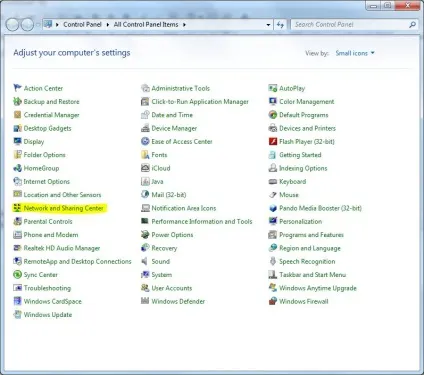The width and height of the screenshot is (424, 375).
Task: Open the View by Small icons dropdown
Action: (355, 53)
